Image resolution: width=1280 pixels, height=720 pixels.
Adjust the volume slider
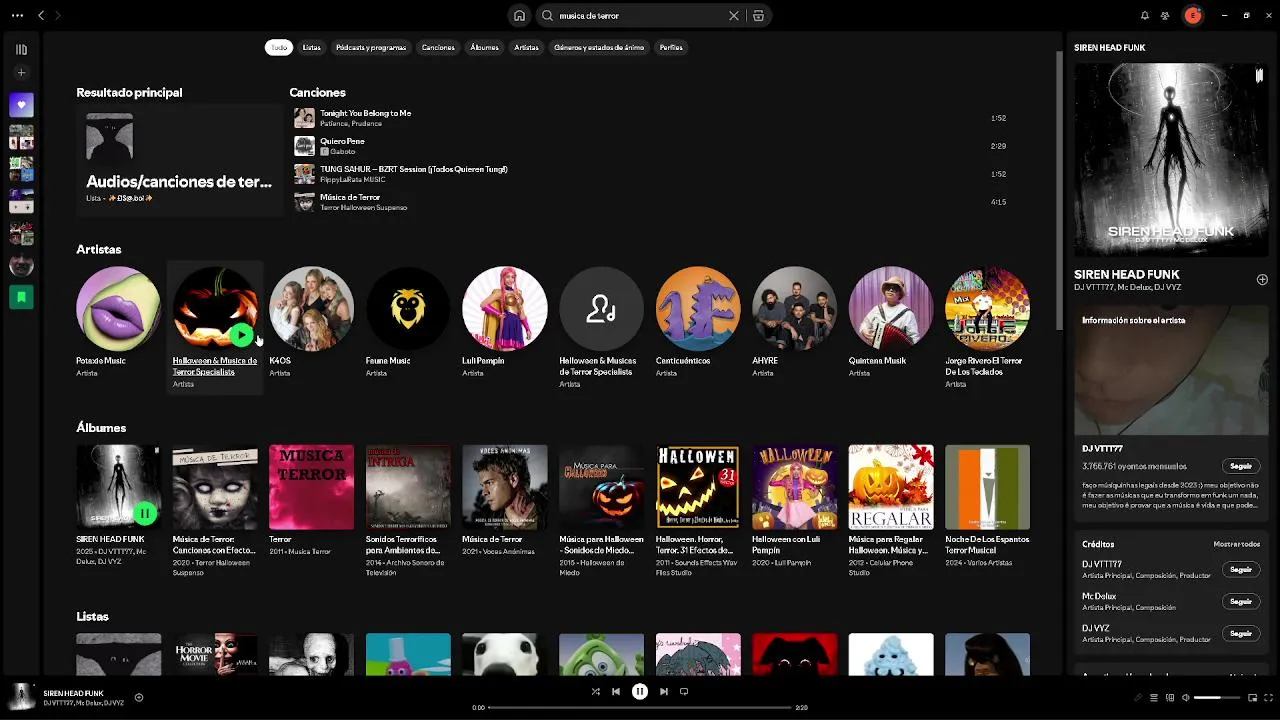point(1216,698)
